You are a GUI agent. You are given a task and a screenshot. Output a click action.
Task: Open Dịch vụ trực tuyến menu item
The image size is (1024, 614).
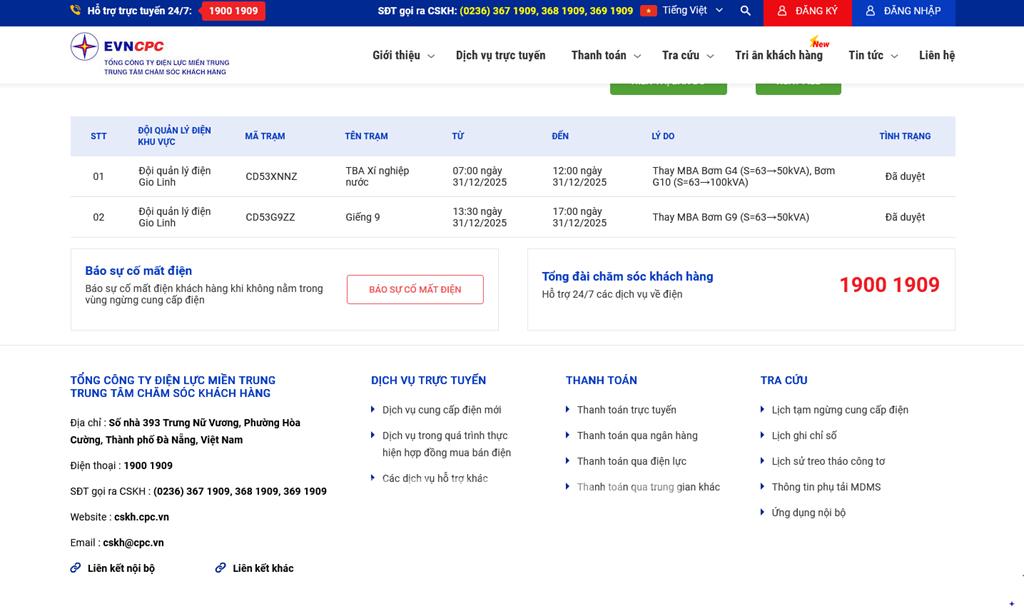[x=500, y=56]
